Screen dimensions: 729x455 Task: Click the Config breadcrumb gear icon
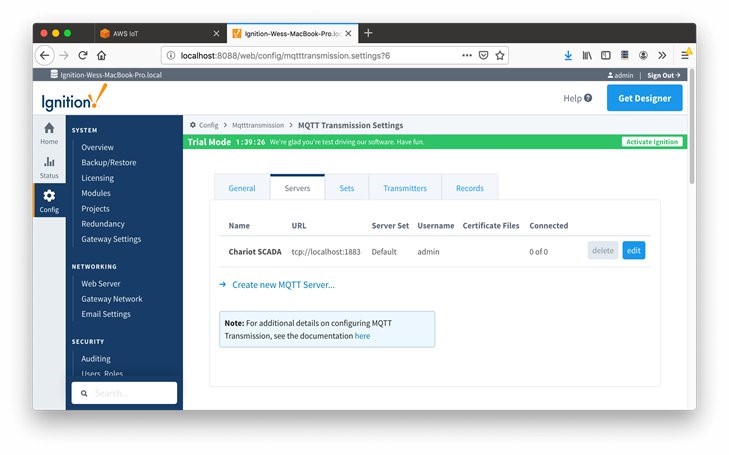(193, 125)
